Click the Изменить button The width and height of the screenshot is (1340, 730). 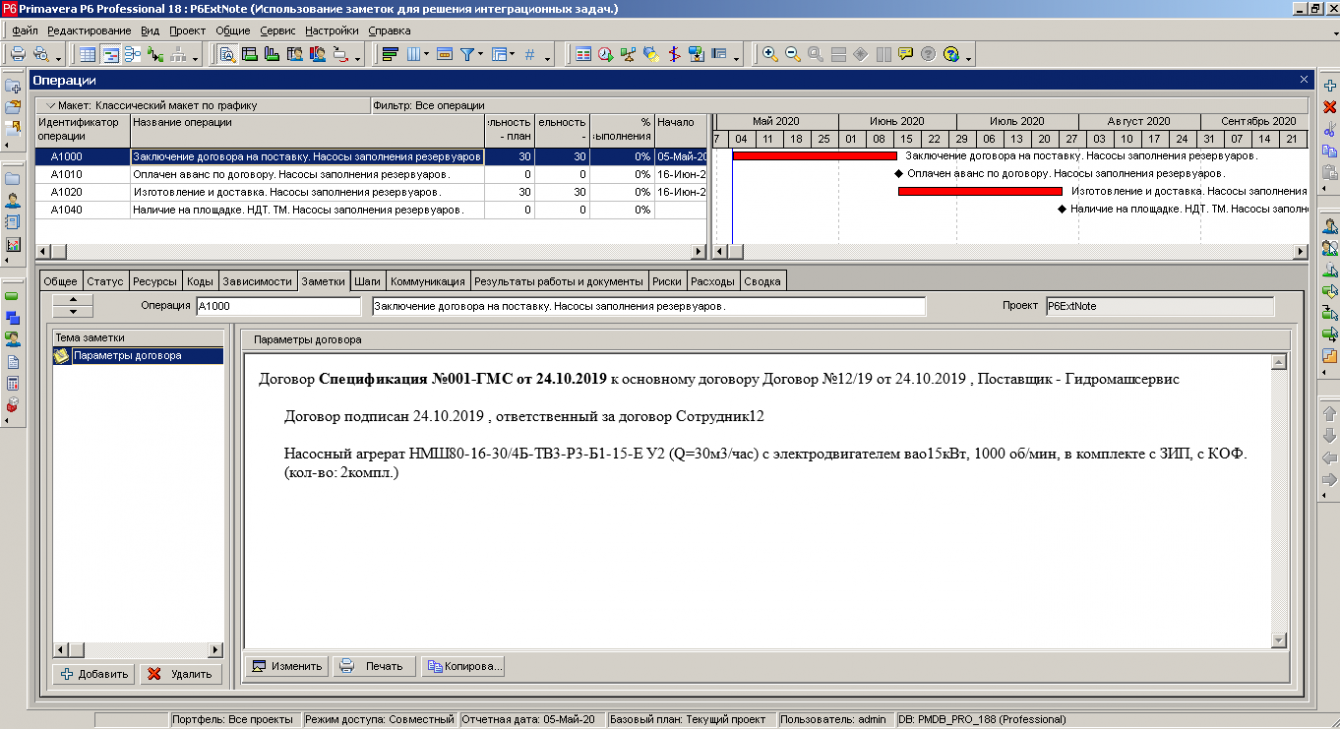click(286, 666)
